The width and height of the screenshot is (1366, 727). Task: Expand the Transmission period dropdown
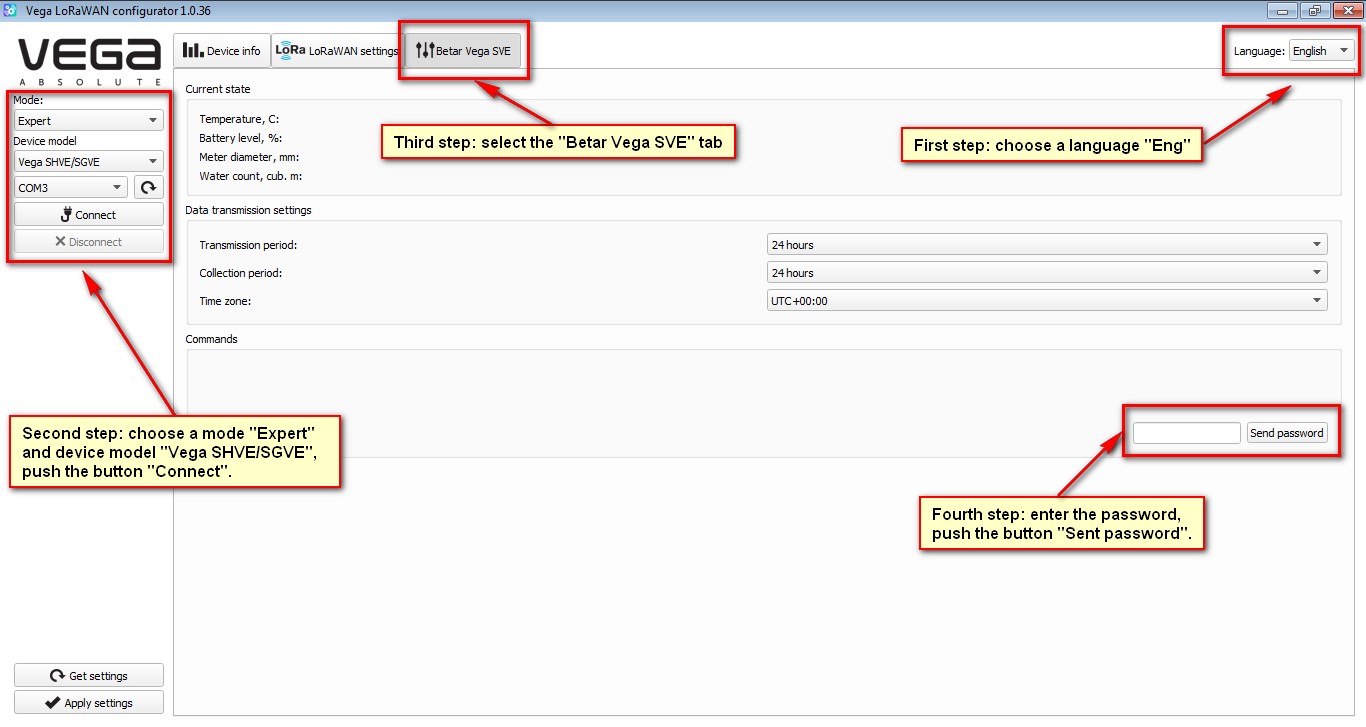tap(1046, 244)
